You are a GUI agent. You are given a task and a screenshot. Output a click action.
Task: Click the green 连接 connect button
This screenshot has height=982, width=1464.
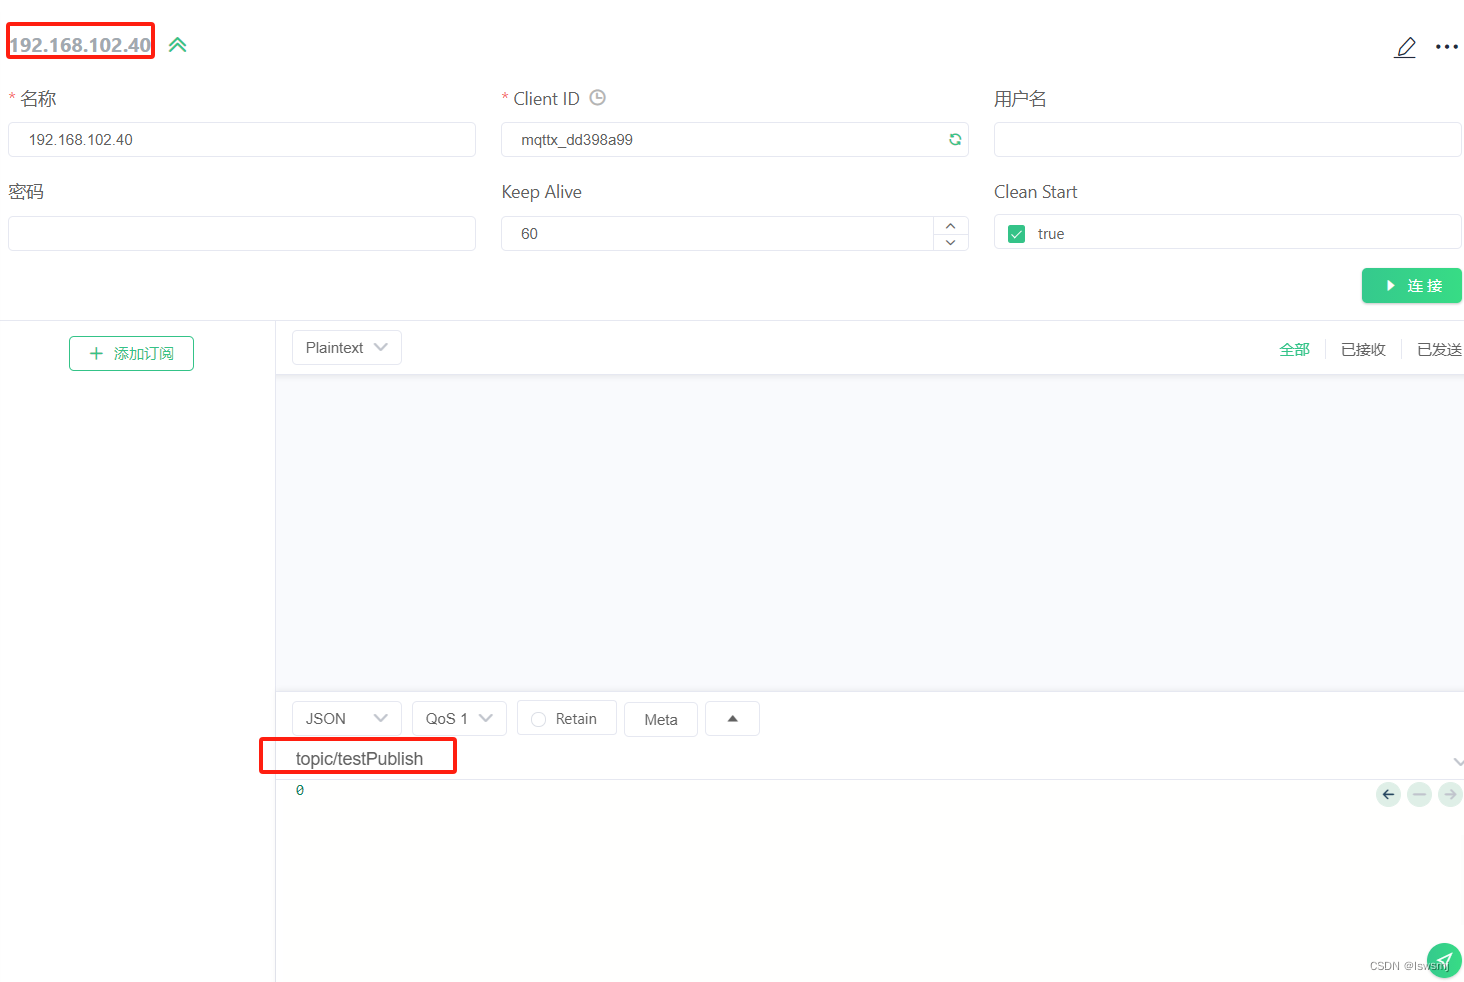click(x=1411, y=285)
